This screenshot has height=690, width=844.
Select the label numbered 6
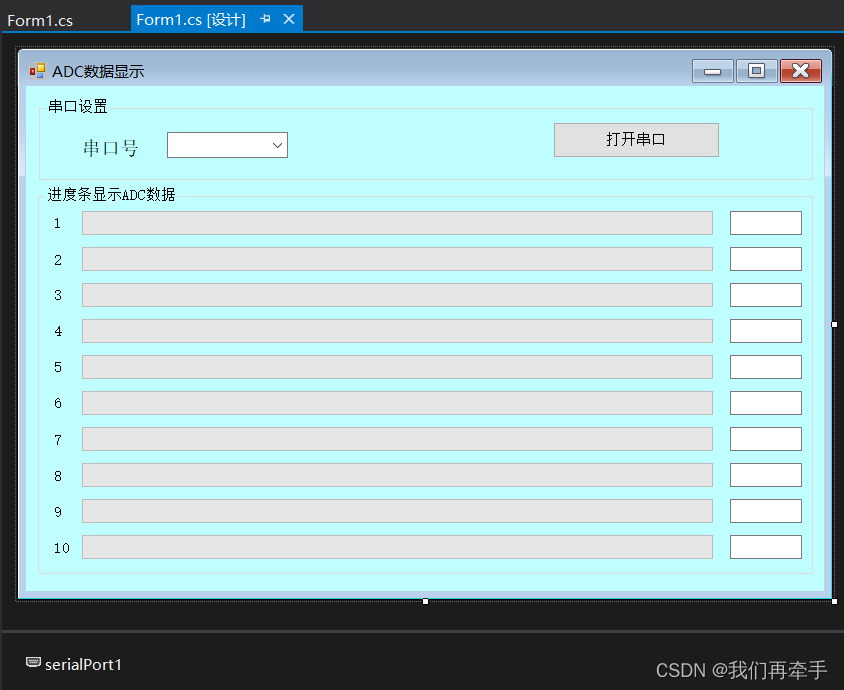pos(58,403)
